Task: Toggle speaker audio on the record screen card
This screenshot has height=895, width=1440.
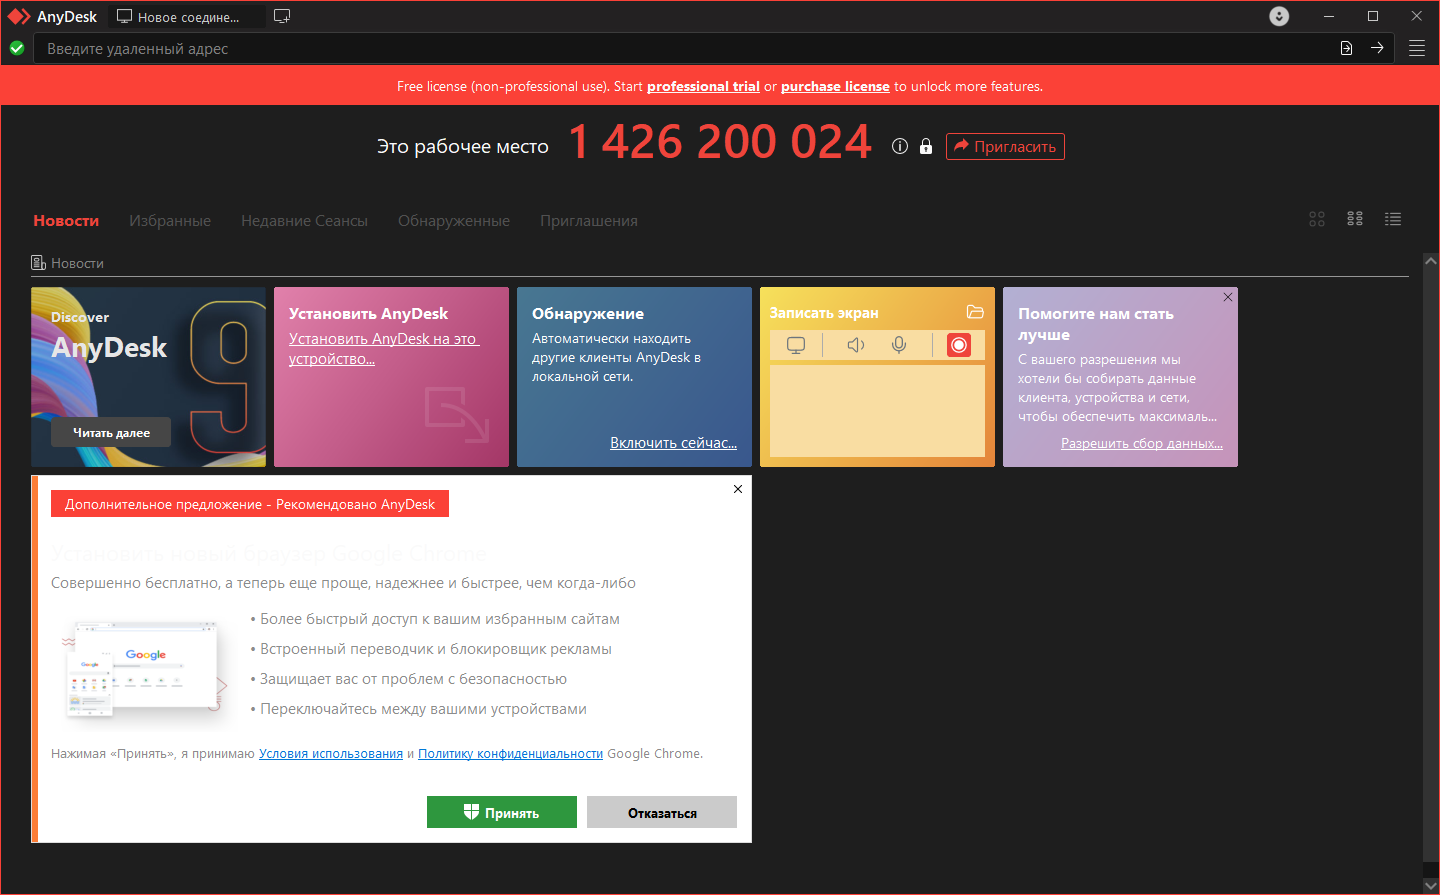Action: coord(856,345)
